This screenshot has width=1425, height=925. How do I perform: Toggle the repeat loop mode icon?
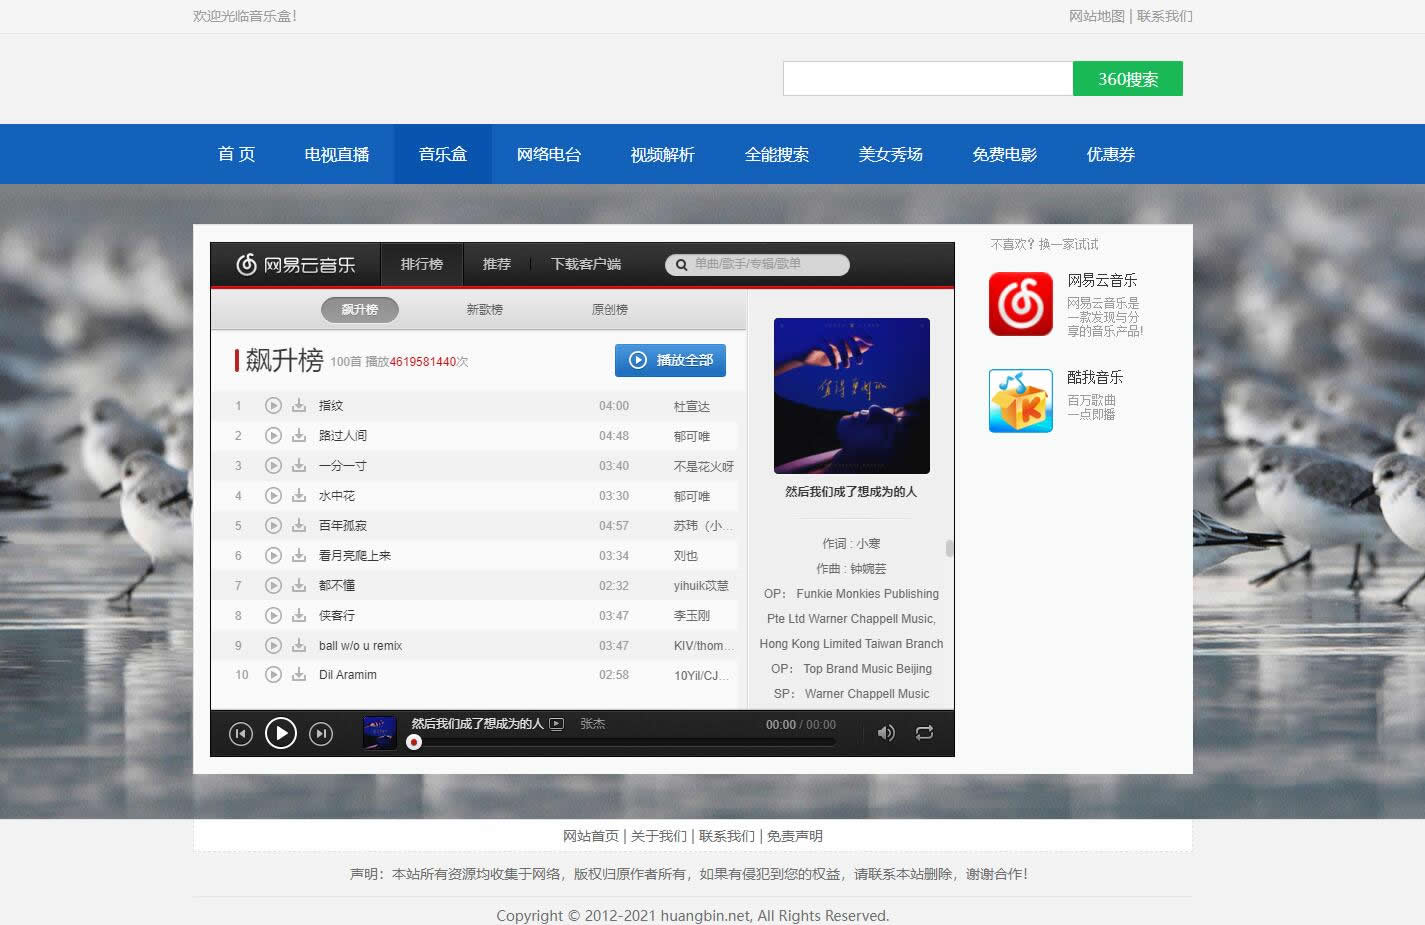click(x=925, y=733)
